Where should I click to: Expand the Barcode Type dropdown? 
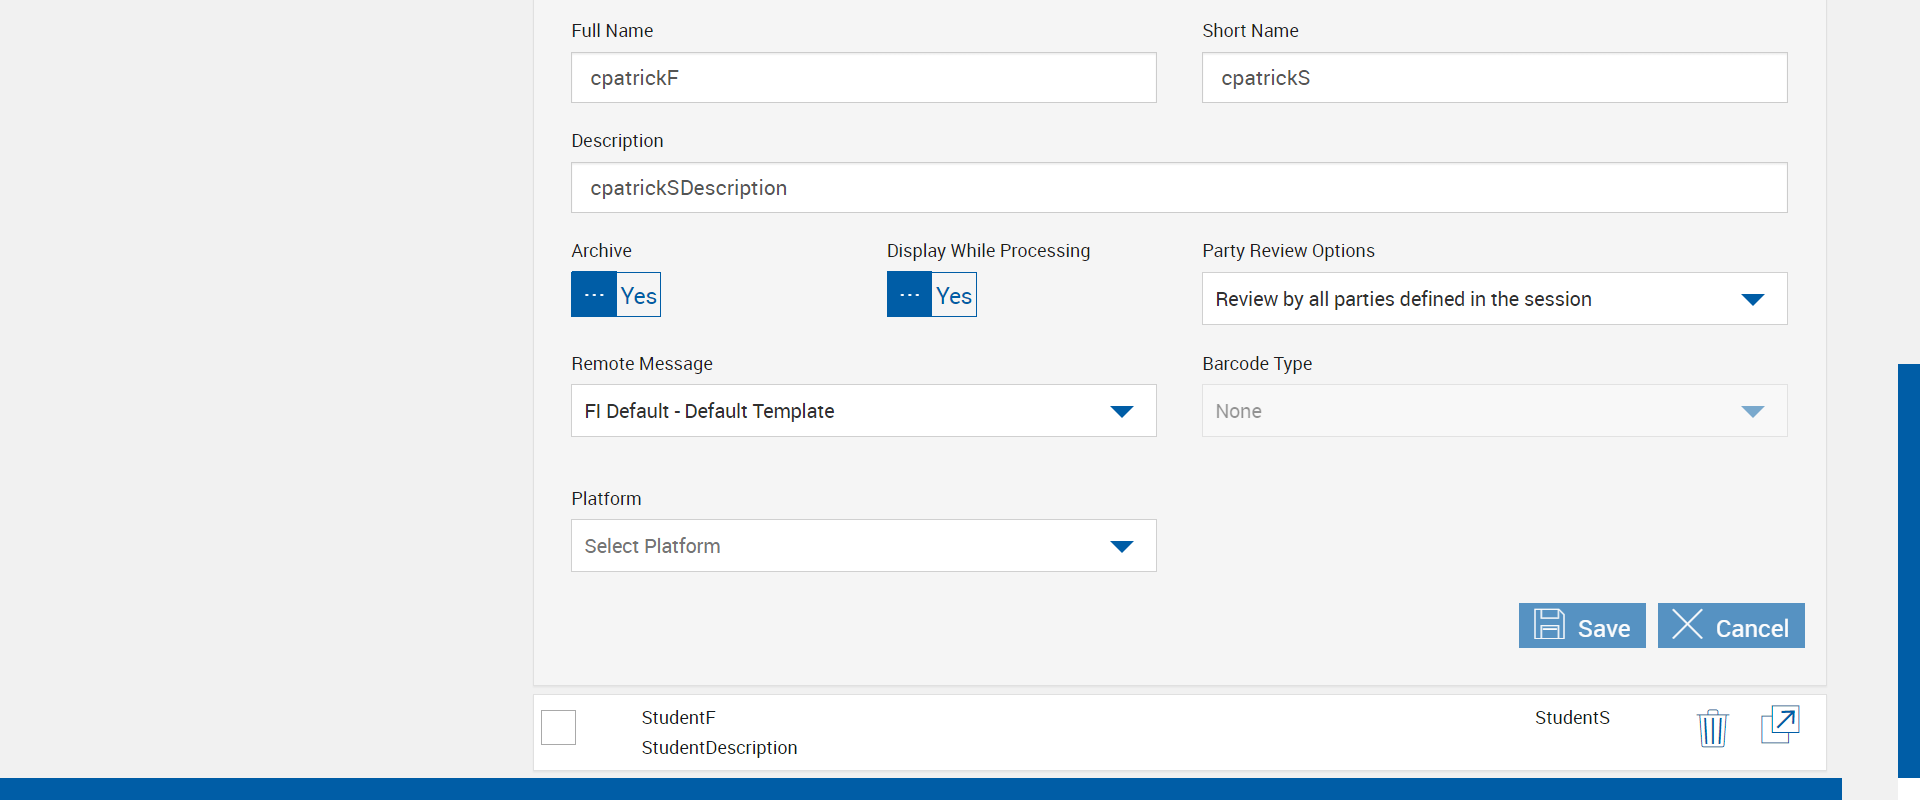point(1752,411)
